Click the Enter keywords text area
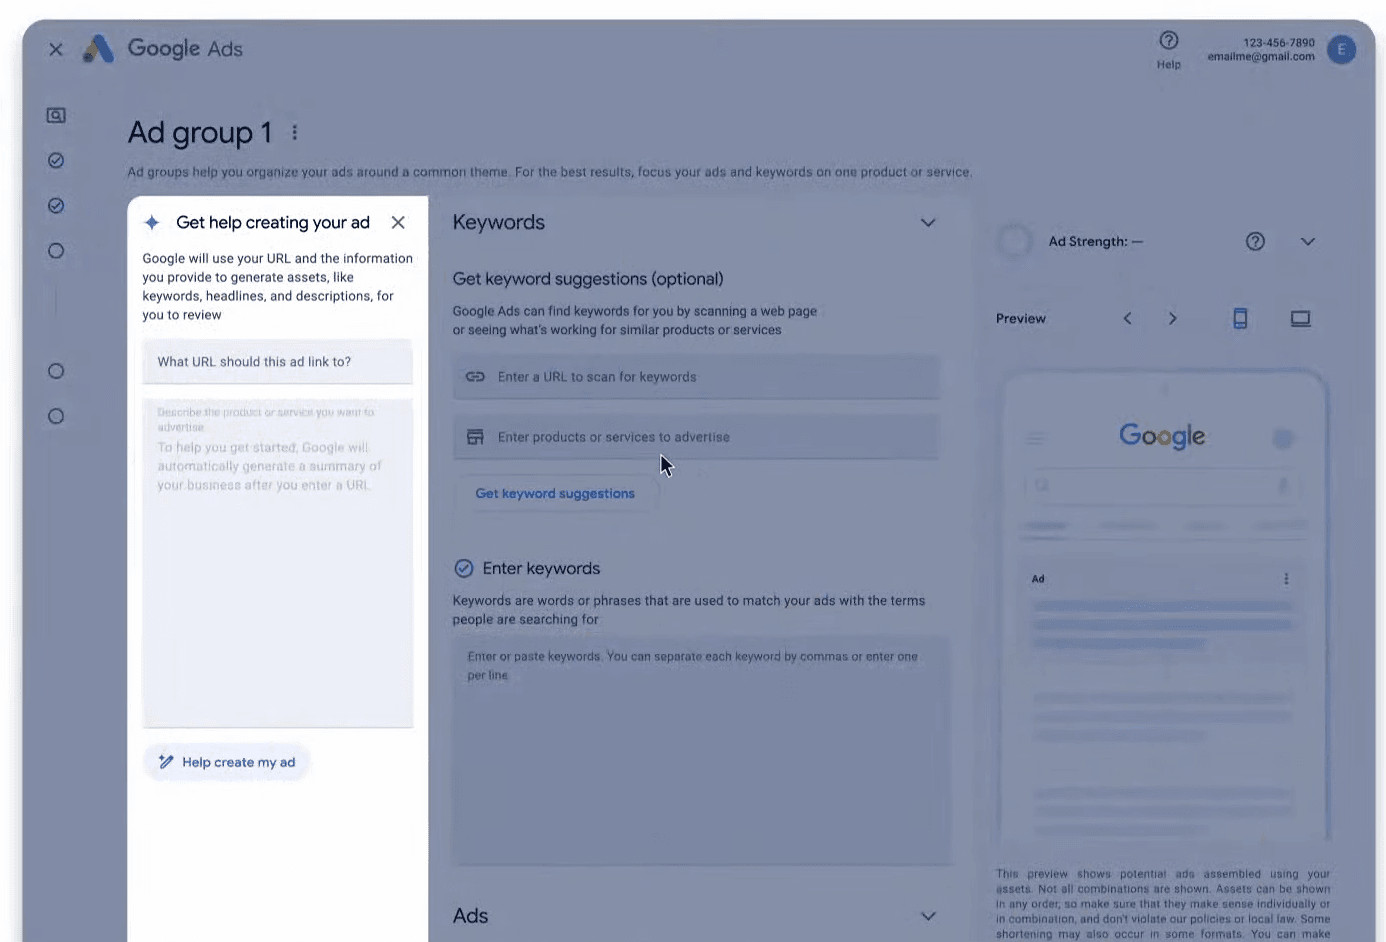The image size is (1386, 942). pos(702,750)
